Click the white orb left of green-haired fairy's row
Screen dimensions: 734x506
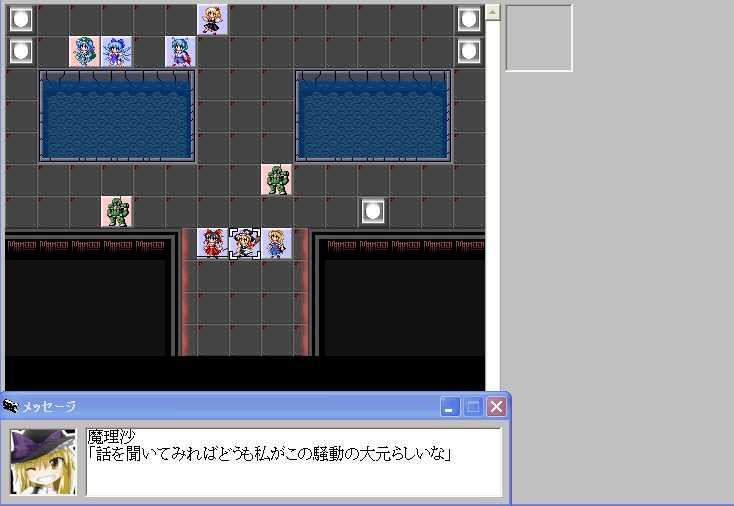pos(21,51)
